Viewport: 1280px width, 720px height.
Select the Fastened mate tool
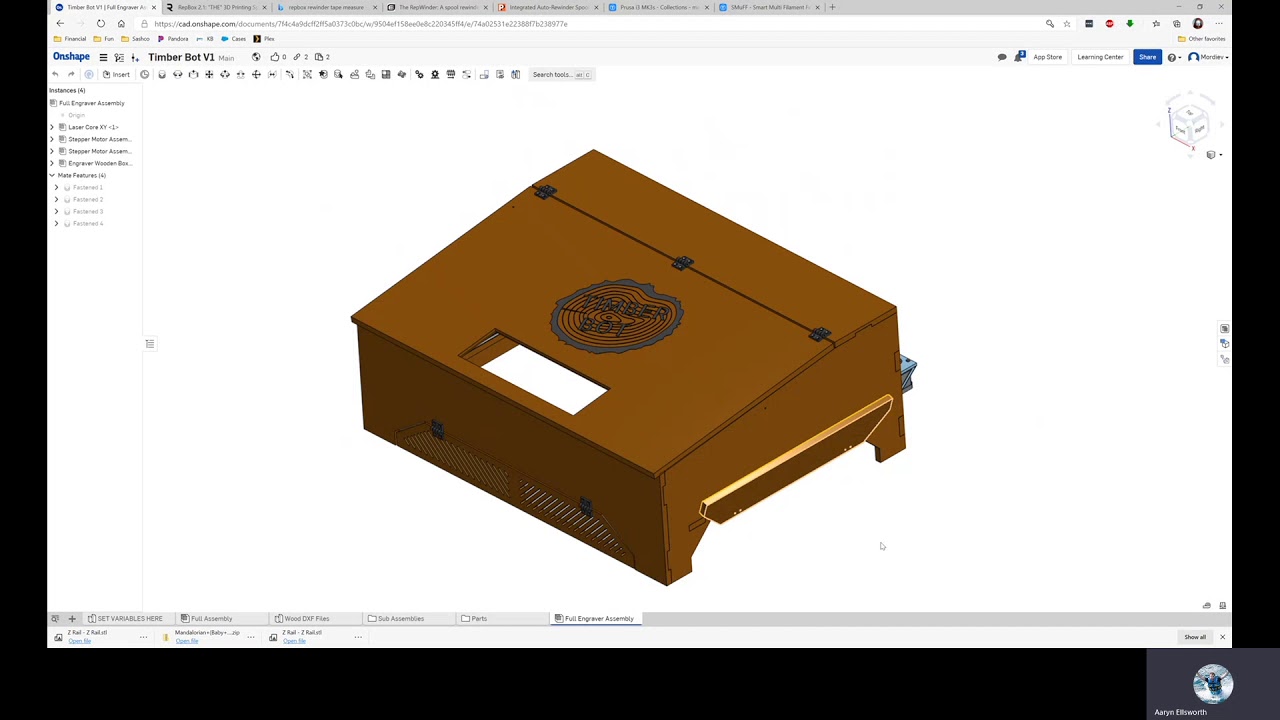coord(162,74)
